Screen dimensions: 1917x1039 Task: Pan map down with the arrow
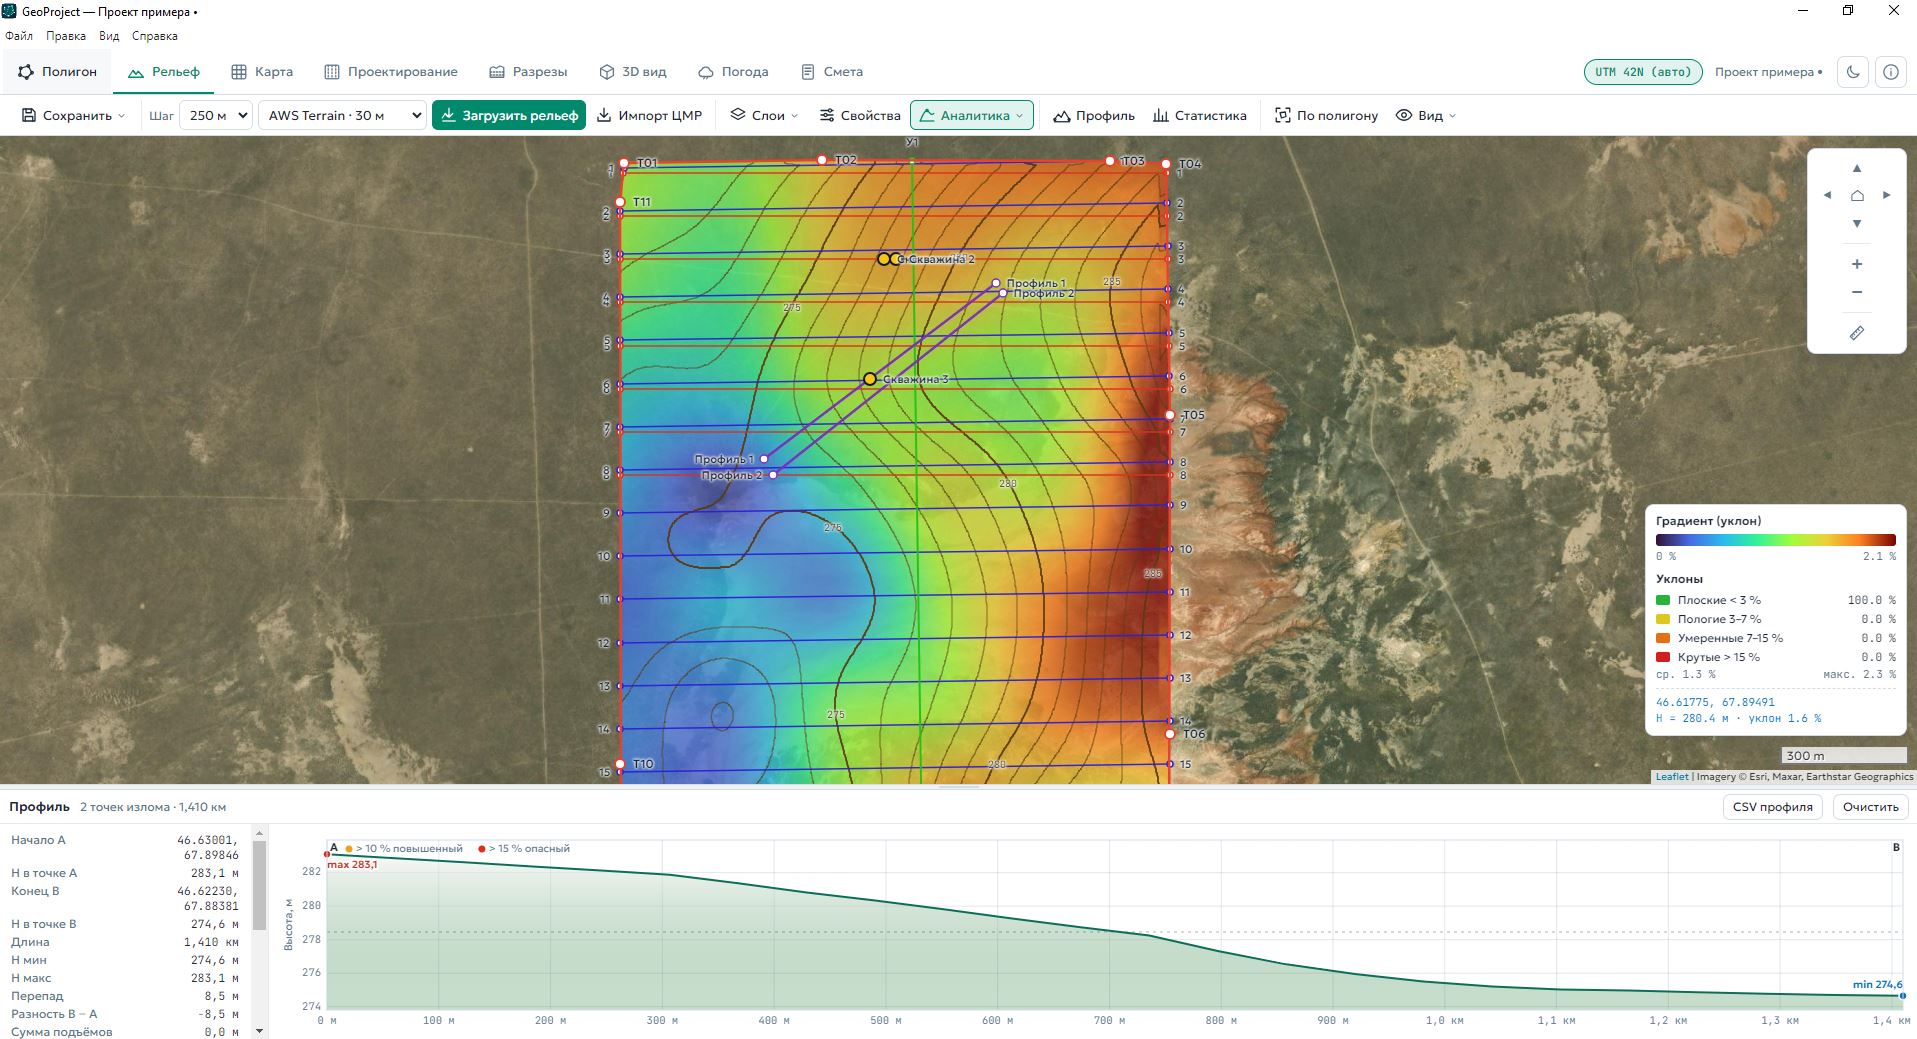(1857, 223)
